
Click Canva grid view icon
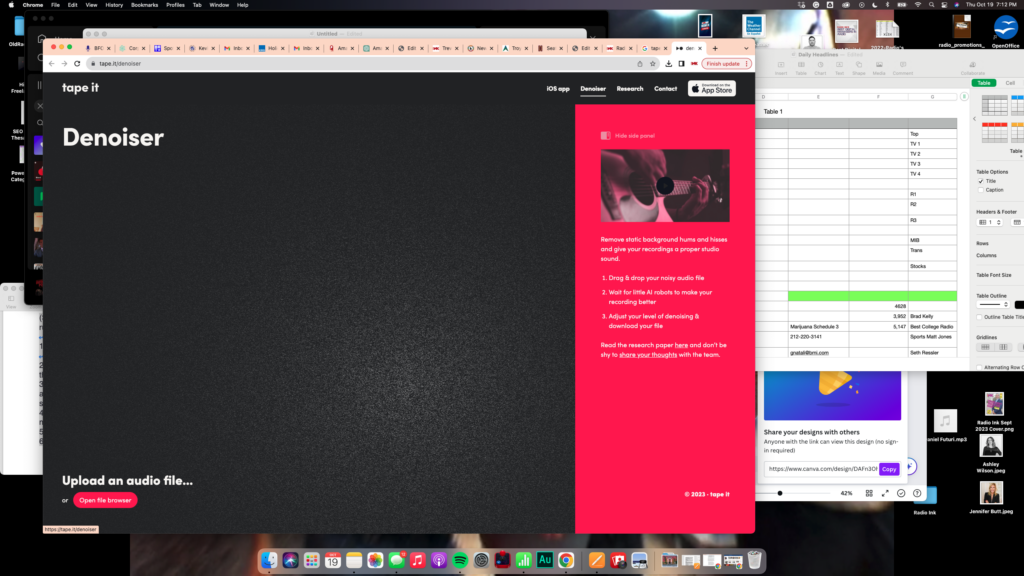pyautogui.click(x=869, y=493)
